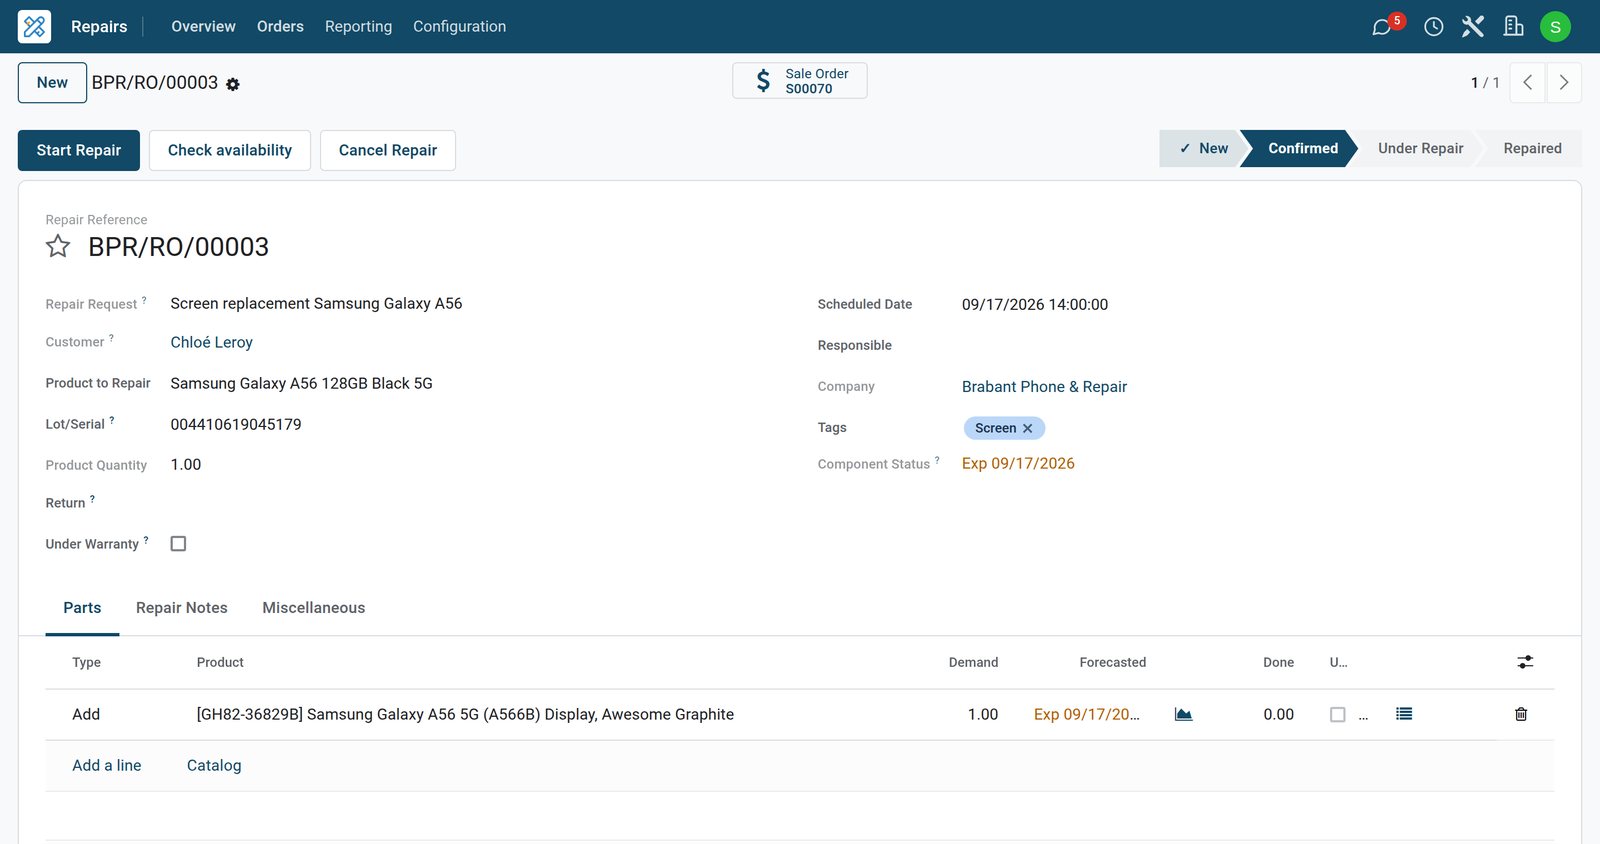Open the user avatar menu
Image resolution: width=1600 pixels, height=844 pixels.
click(1555, 27)
